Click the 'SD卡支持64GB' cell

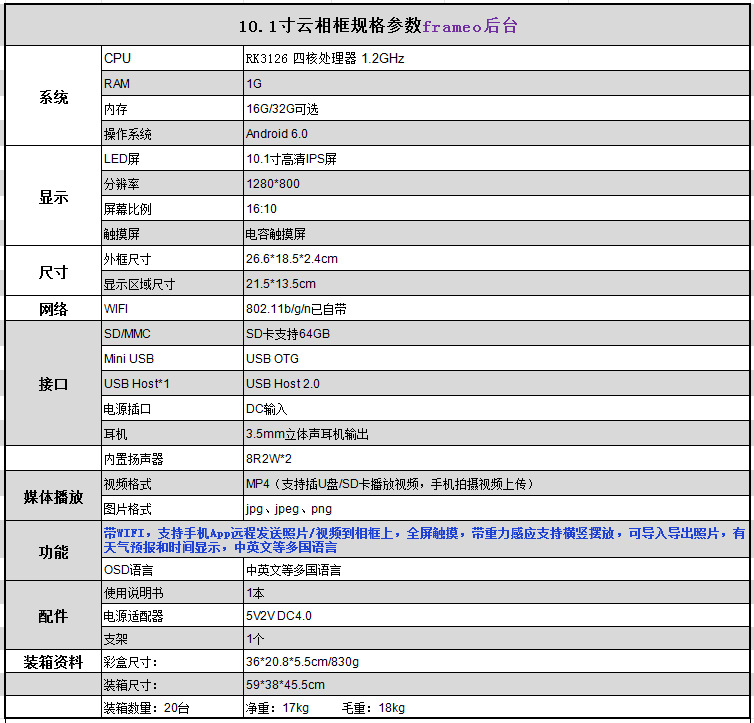pos(496,333)
